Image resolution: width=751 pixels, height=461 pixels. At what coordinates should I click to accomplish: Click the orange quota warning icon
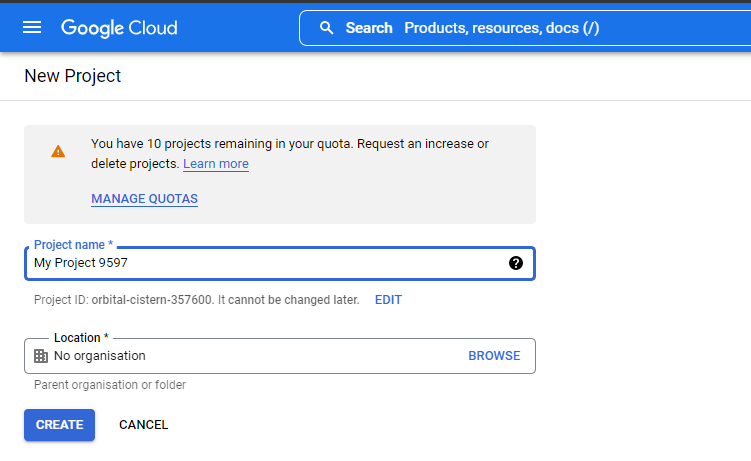point(58,152)
